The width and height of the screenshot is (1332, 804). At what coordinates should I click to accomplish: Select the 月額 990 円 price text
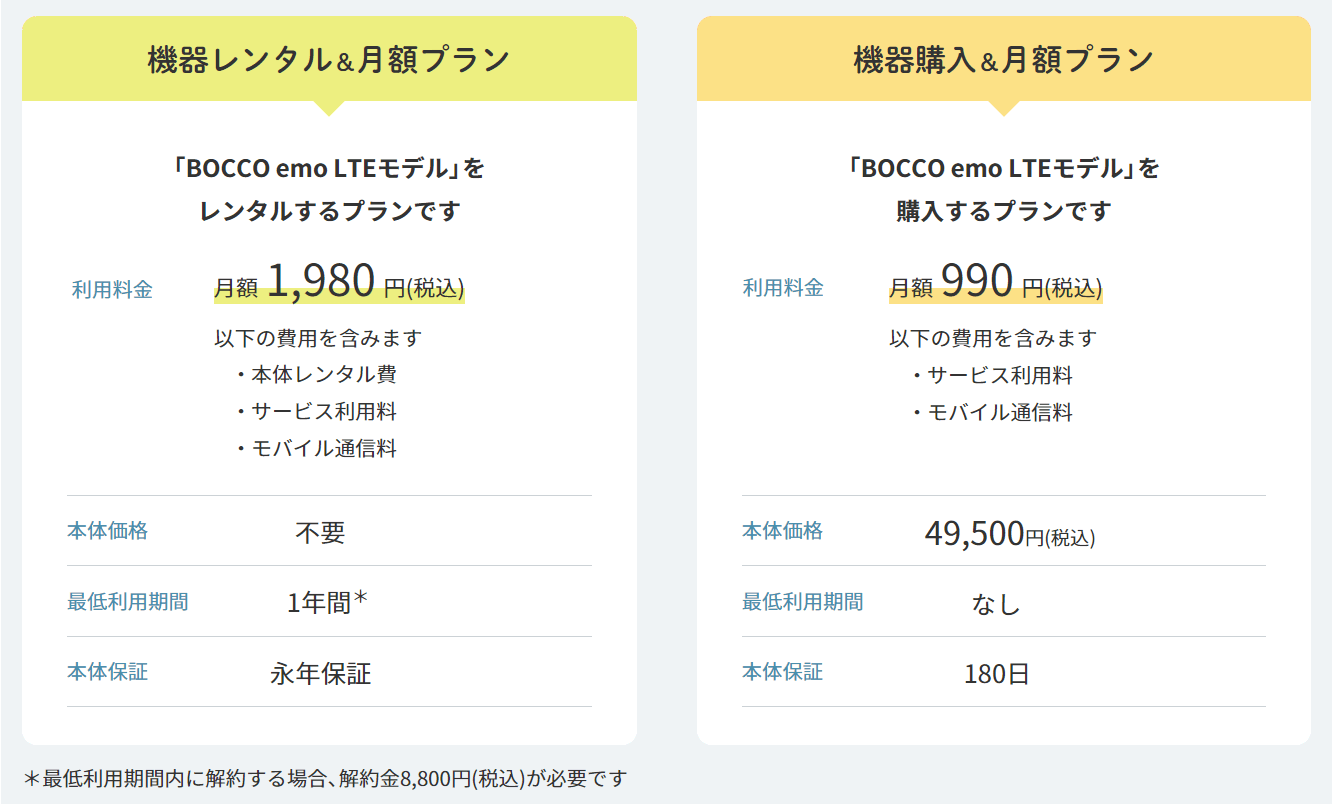tap(995, 284)
